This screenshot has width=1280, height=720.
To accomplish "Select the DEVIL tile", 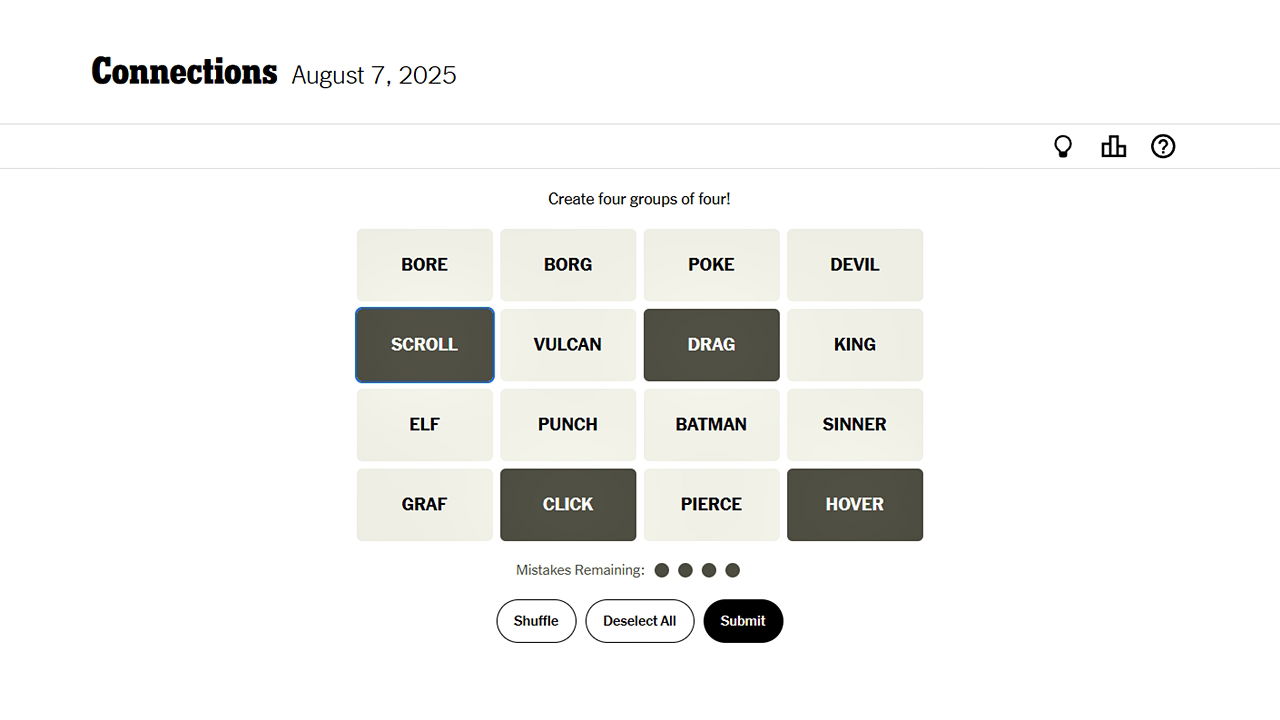I will coord(854,265).
